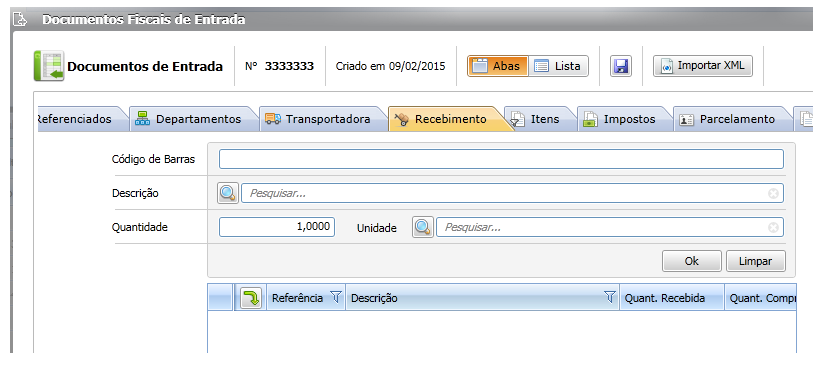The image size is (821, 367).
Task: Click the Departamentos tab's org chart icon
Action: pyautogui.click(x=142, y=119)
